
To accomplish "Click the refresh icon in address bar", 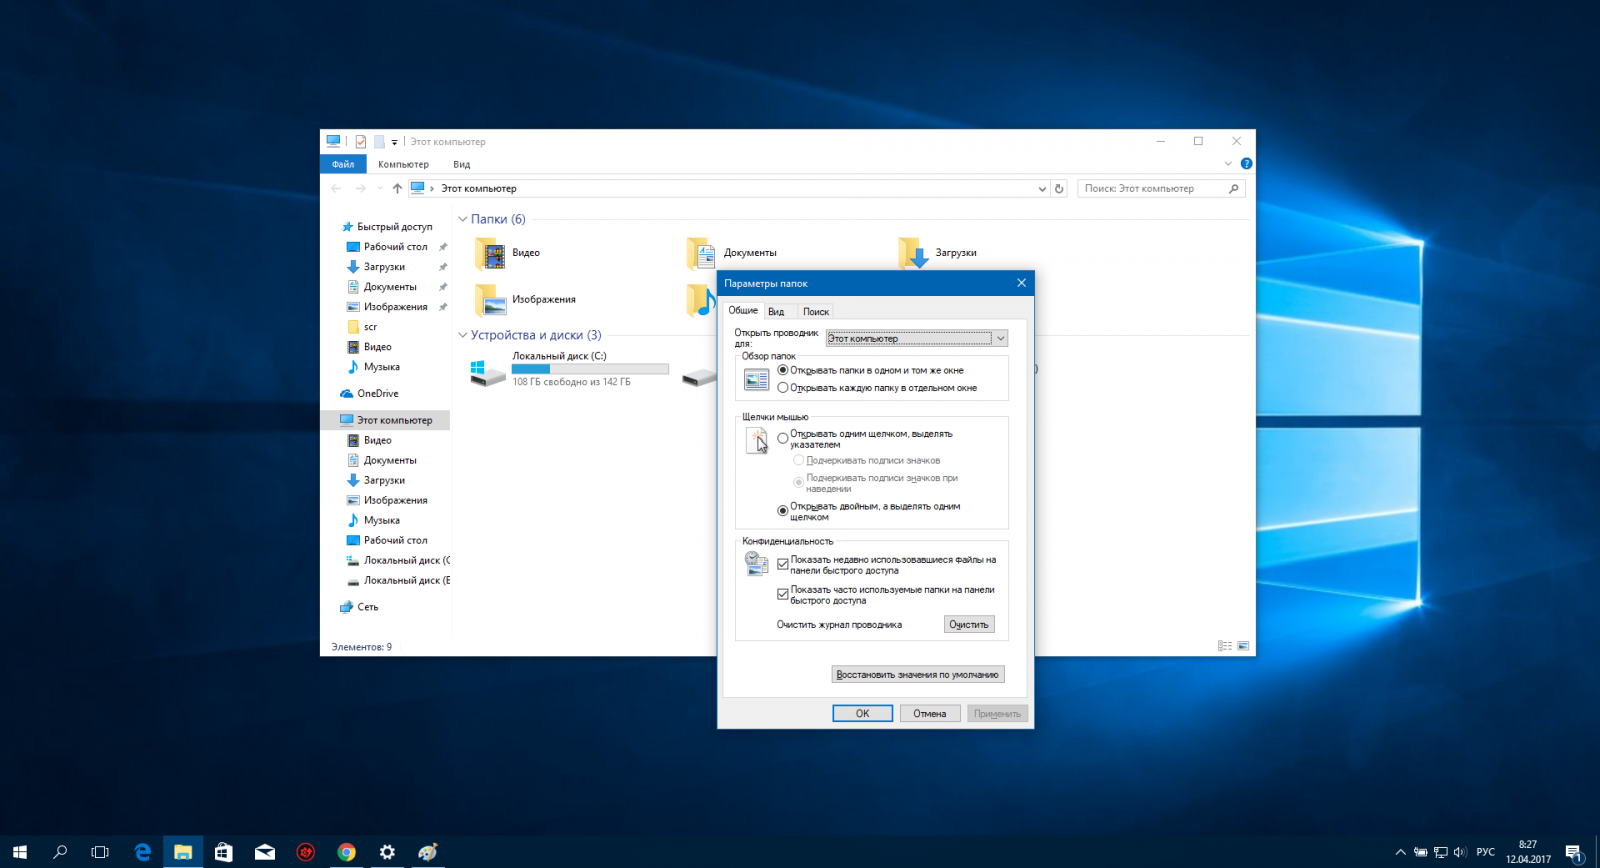I will (1059, 188).
